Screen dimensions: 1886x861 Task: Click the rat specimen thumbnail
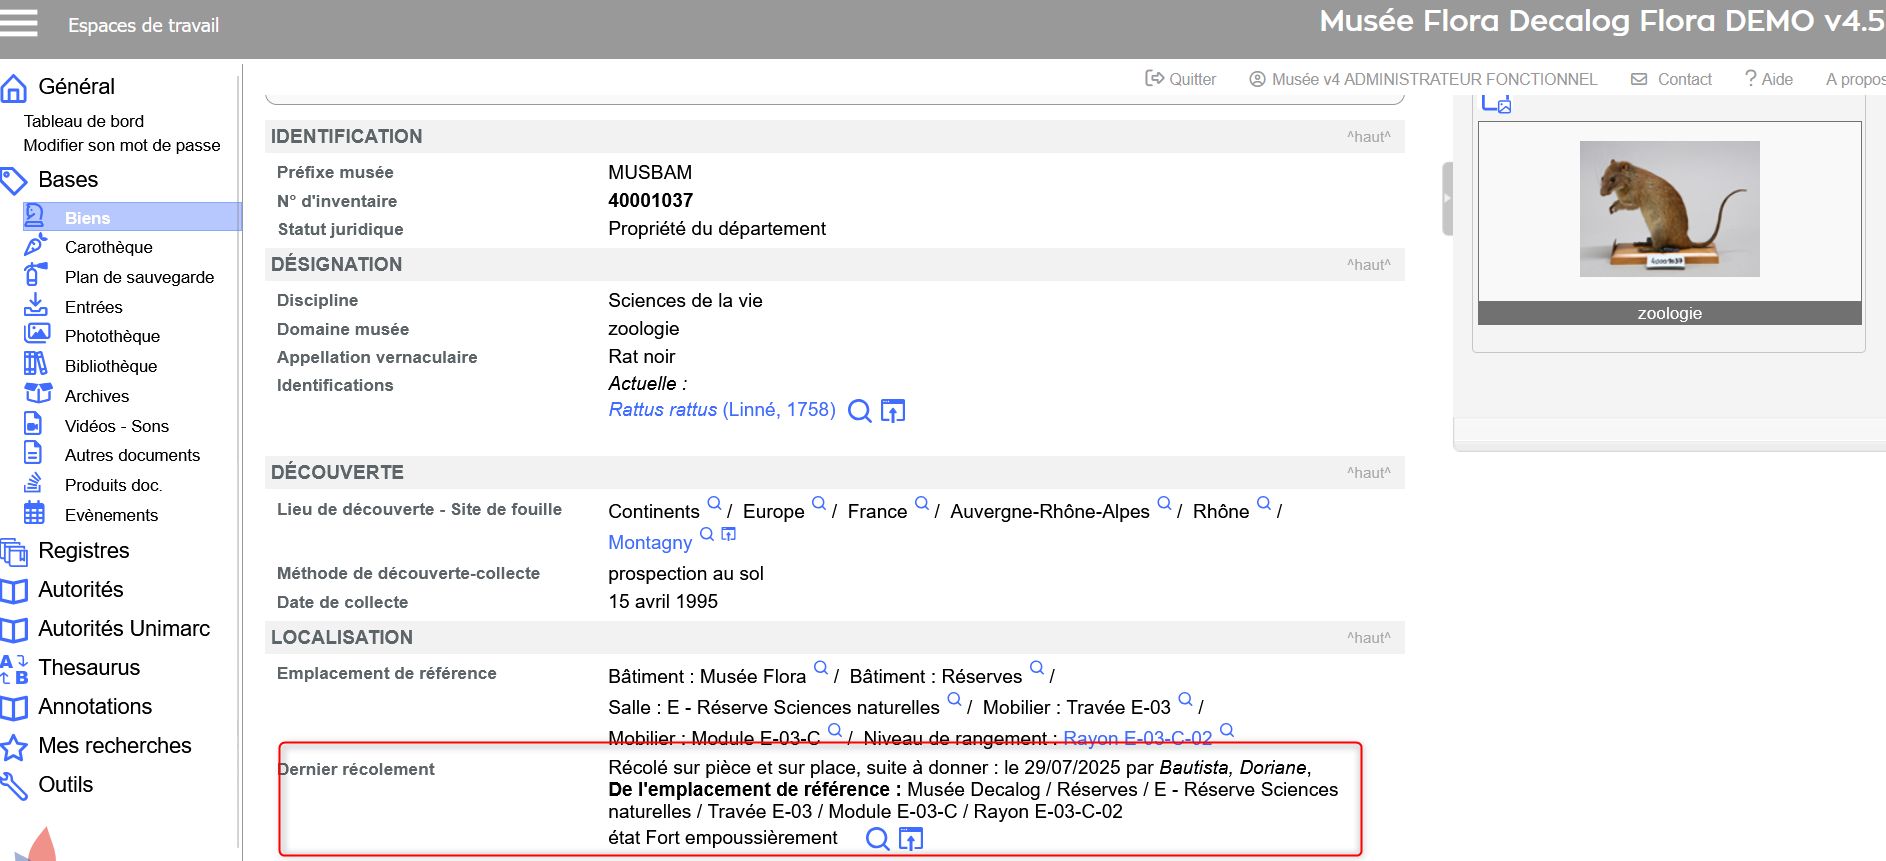[1669, 209]
